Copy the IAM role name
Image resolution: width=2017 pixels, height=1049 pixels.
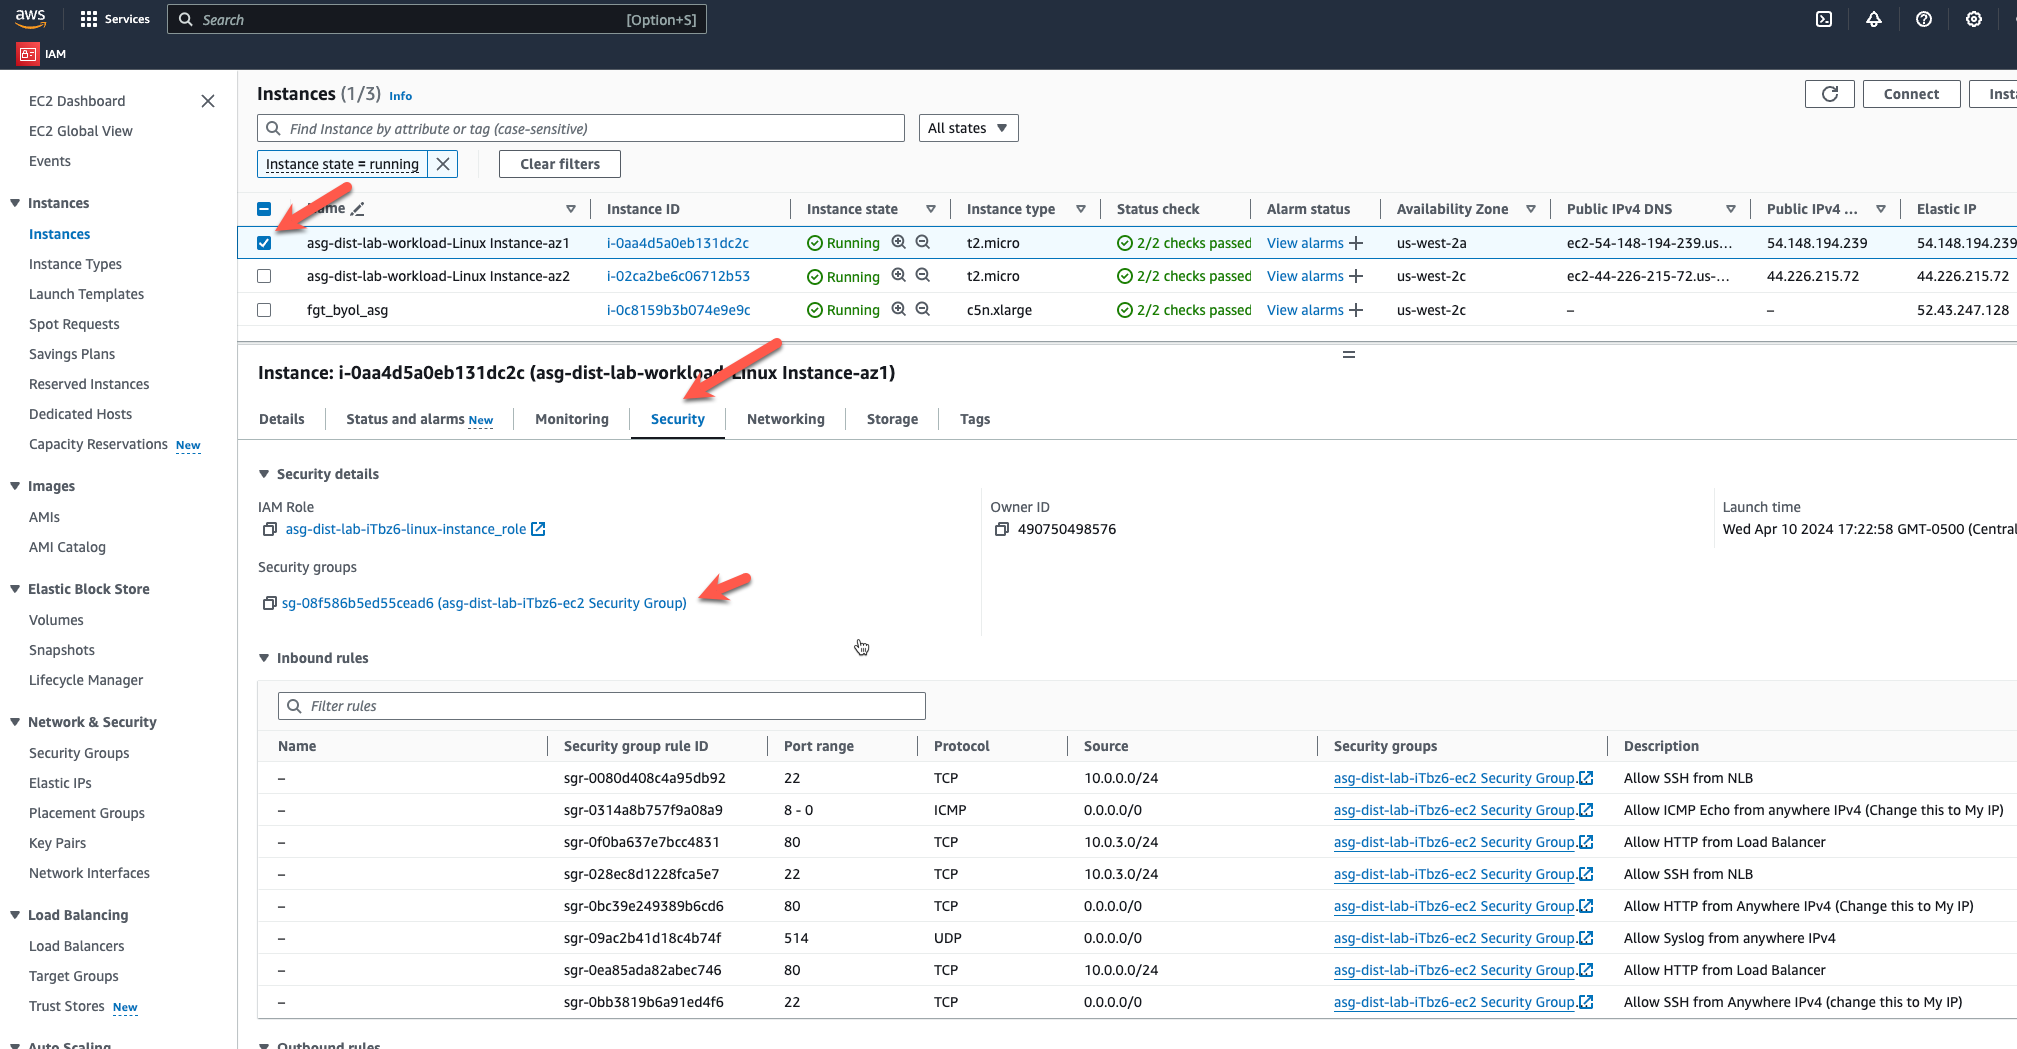(x=269, y=529)
